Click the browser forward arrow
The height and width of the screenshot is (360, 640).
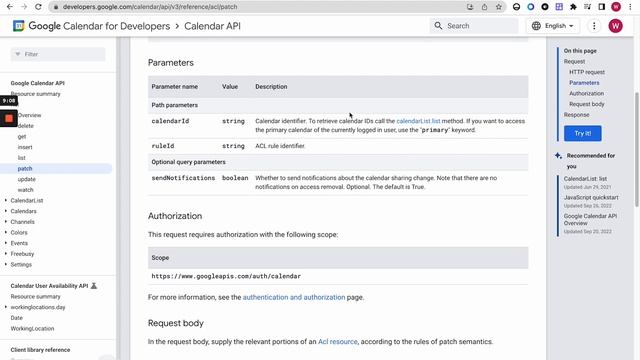(24, 7)
